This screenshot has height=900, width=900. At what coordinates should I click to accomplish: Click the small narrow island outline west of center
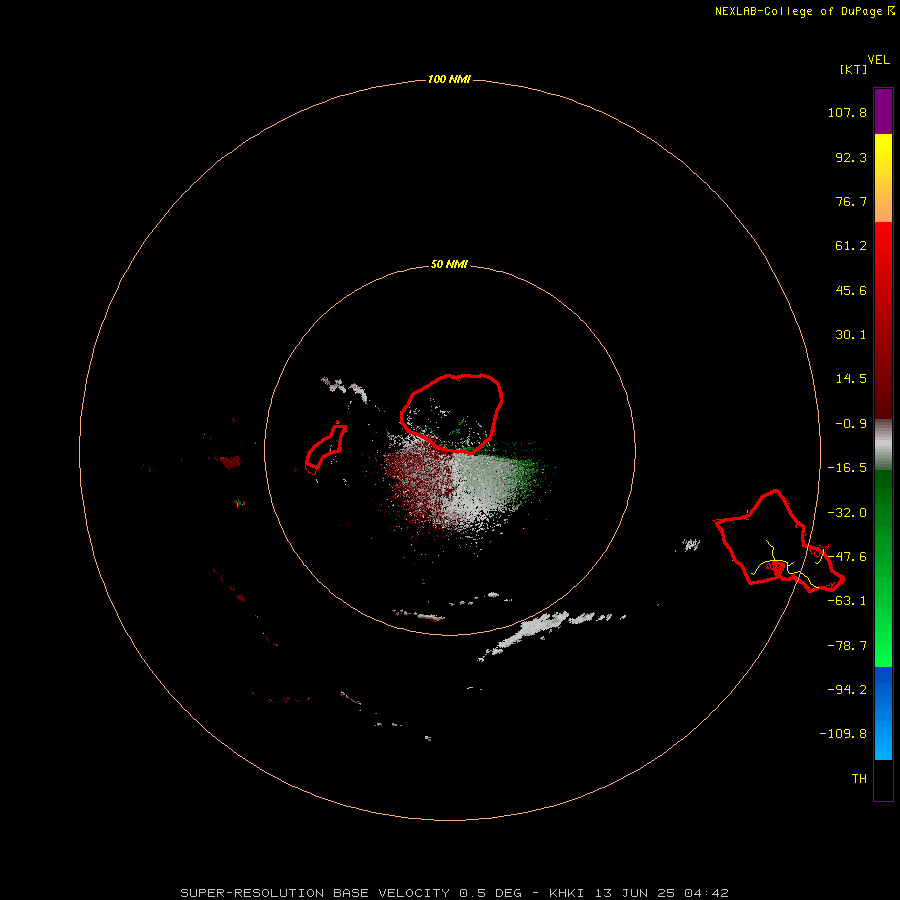(326, 448)
